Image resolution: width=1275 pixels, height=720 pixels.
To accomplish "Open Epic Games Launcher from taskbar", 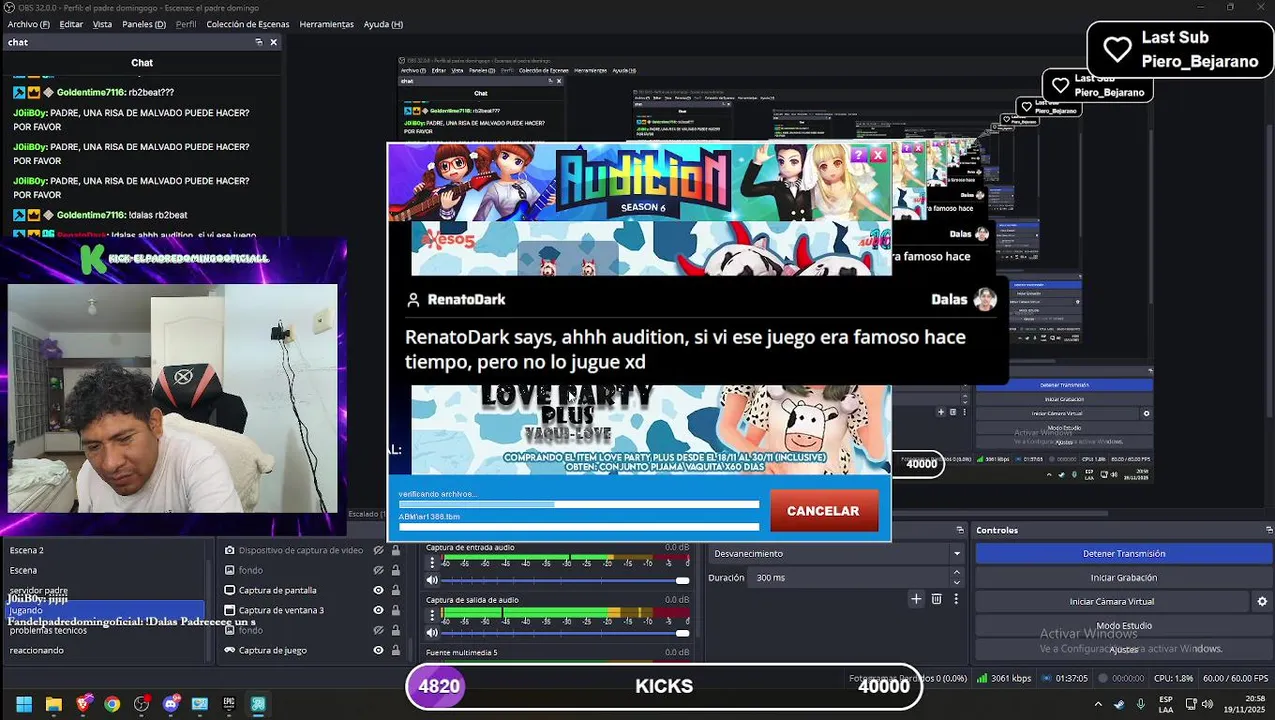I will (x=228, y=704).
